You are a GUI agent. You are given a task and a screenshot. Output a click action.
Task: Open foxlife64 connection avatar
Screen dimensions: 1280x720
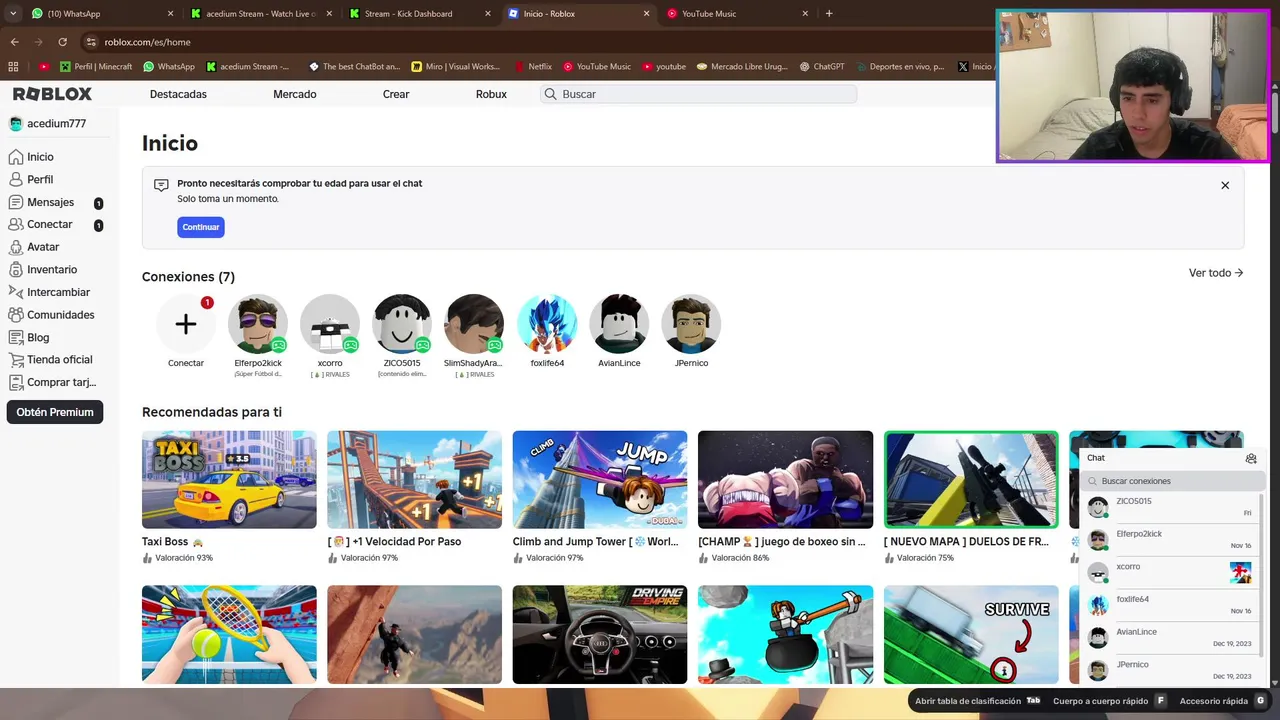click(x=547, y=324)
